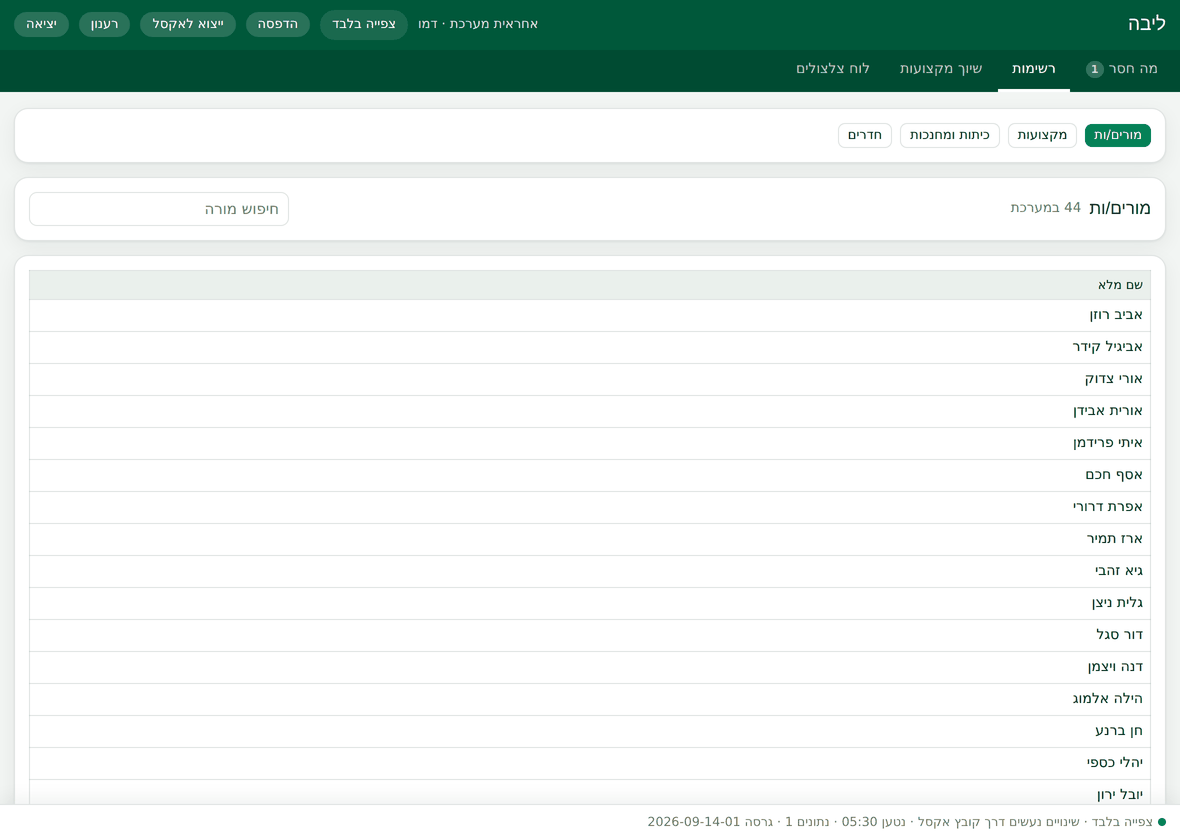Screen dimensions: 1180x840
Task: Open the מה חסר tab
Action: point(1121,68)
